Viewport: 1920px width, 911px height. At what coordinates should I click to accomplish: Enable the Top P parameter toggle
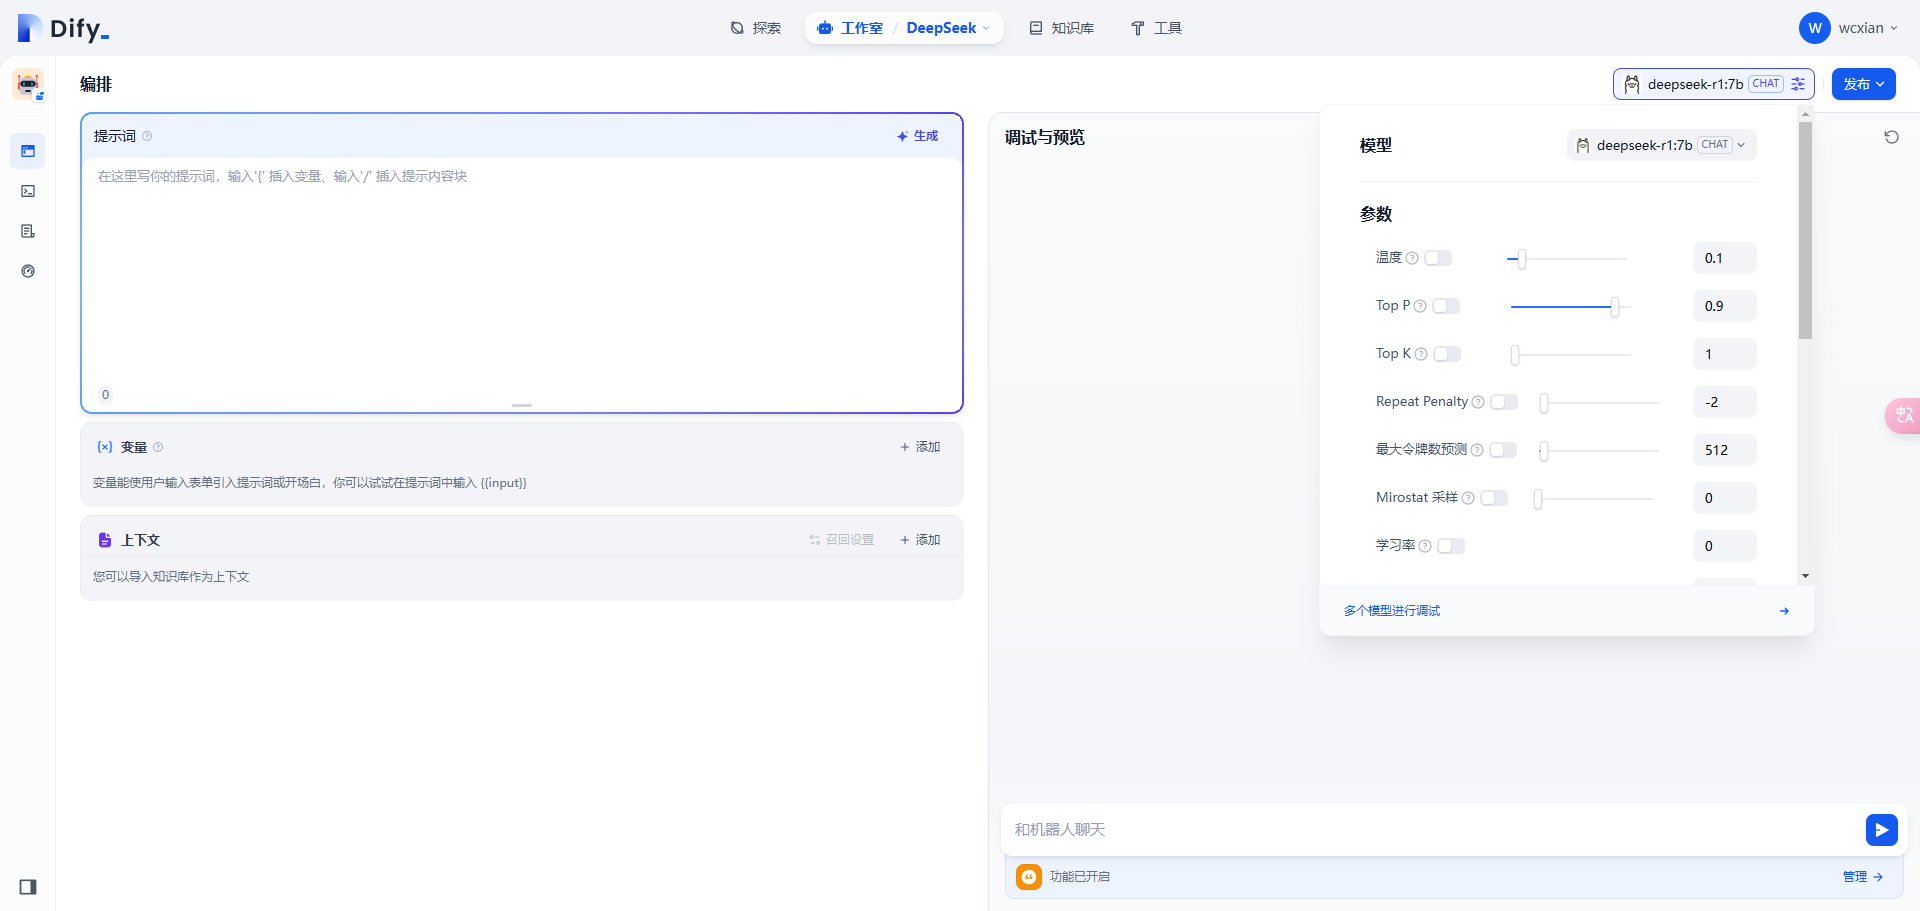pyautogui.click(x=1446, y=306)
